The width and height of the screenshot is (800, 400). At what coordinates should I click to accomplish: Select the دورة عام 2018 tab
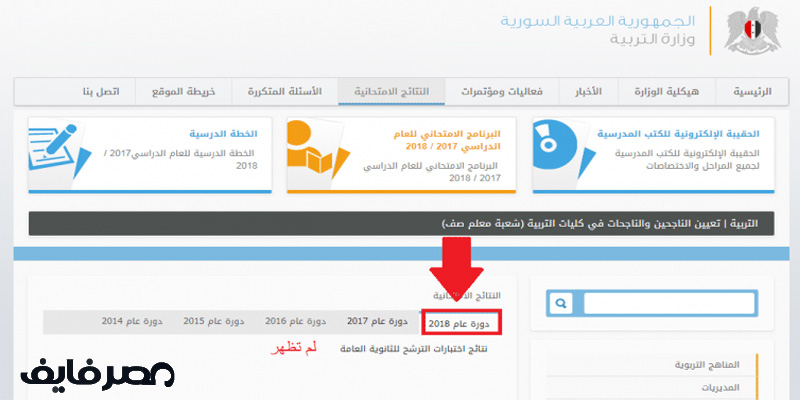point(459,322)
